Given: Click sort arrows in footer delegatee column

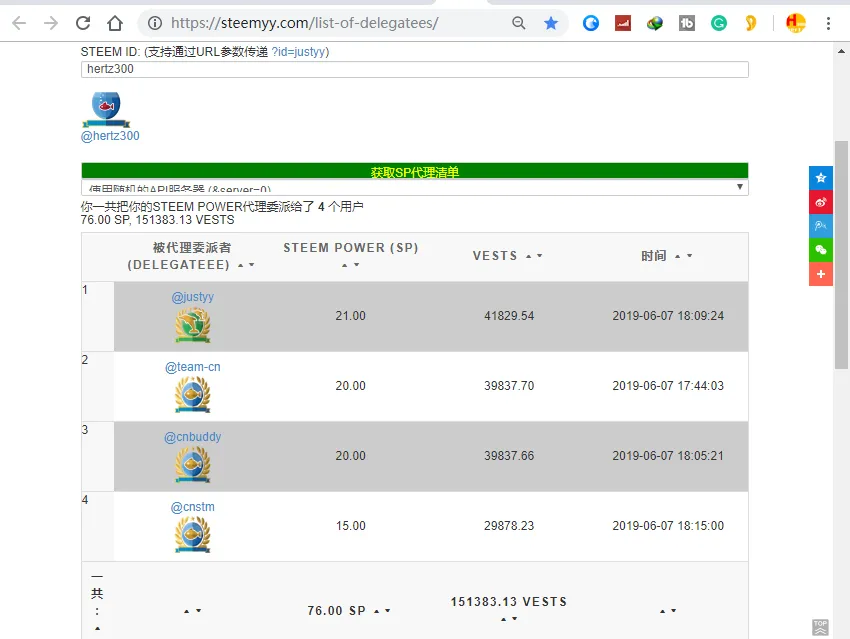Looking at the screenshot, I should pos(192,611).
